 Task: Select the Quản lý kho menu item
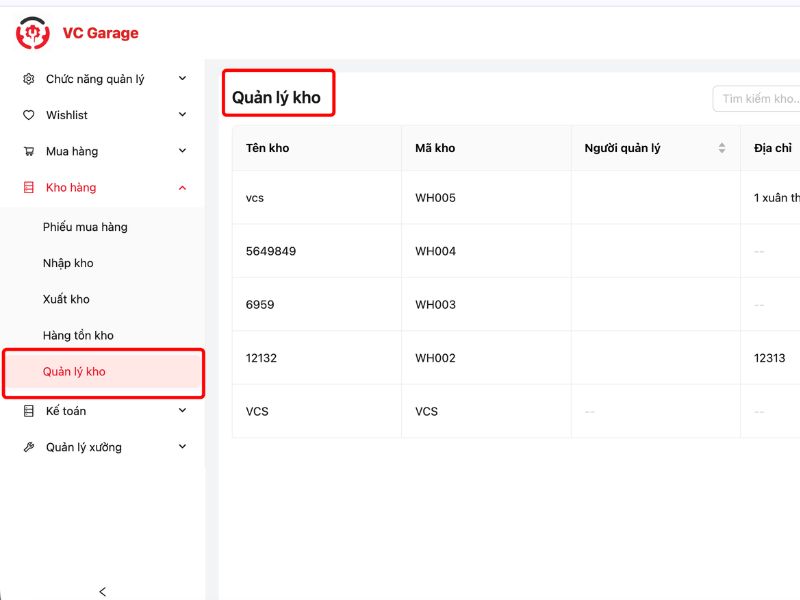tap(74, 372)
